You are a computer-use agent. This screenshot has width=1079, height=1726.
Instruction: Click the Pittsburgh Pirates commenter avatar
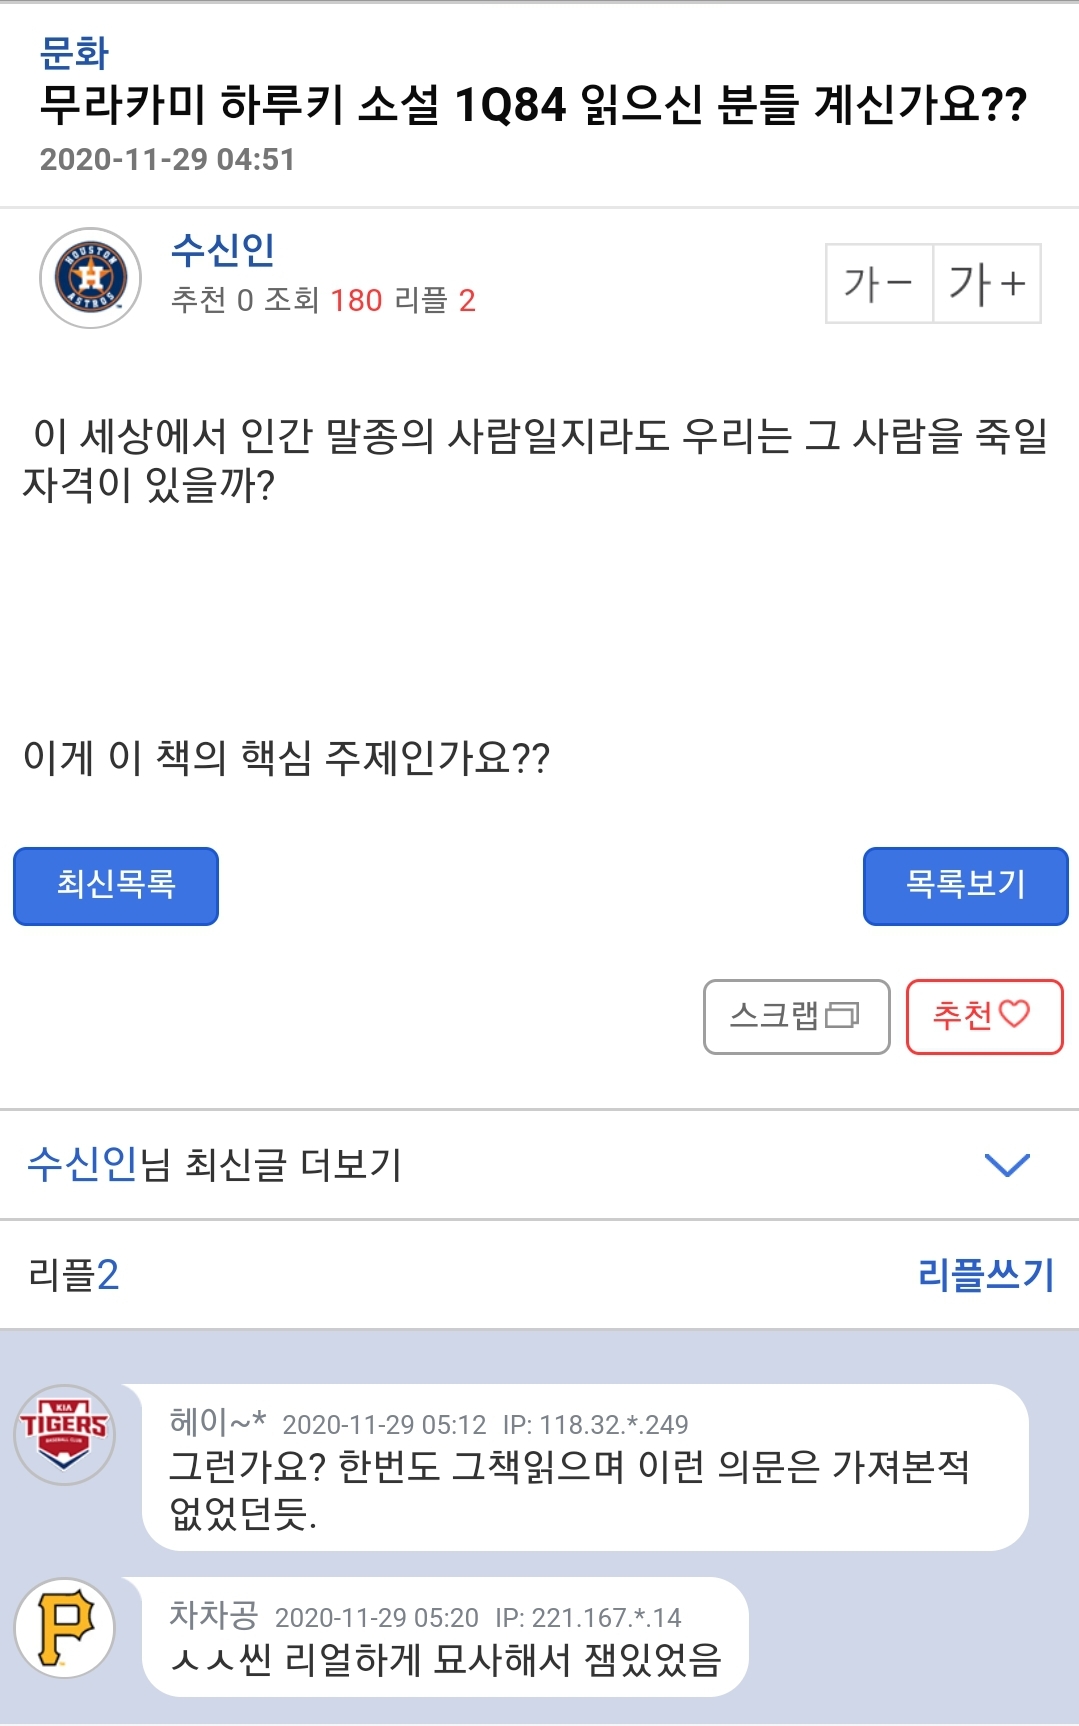point(65,1627)
